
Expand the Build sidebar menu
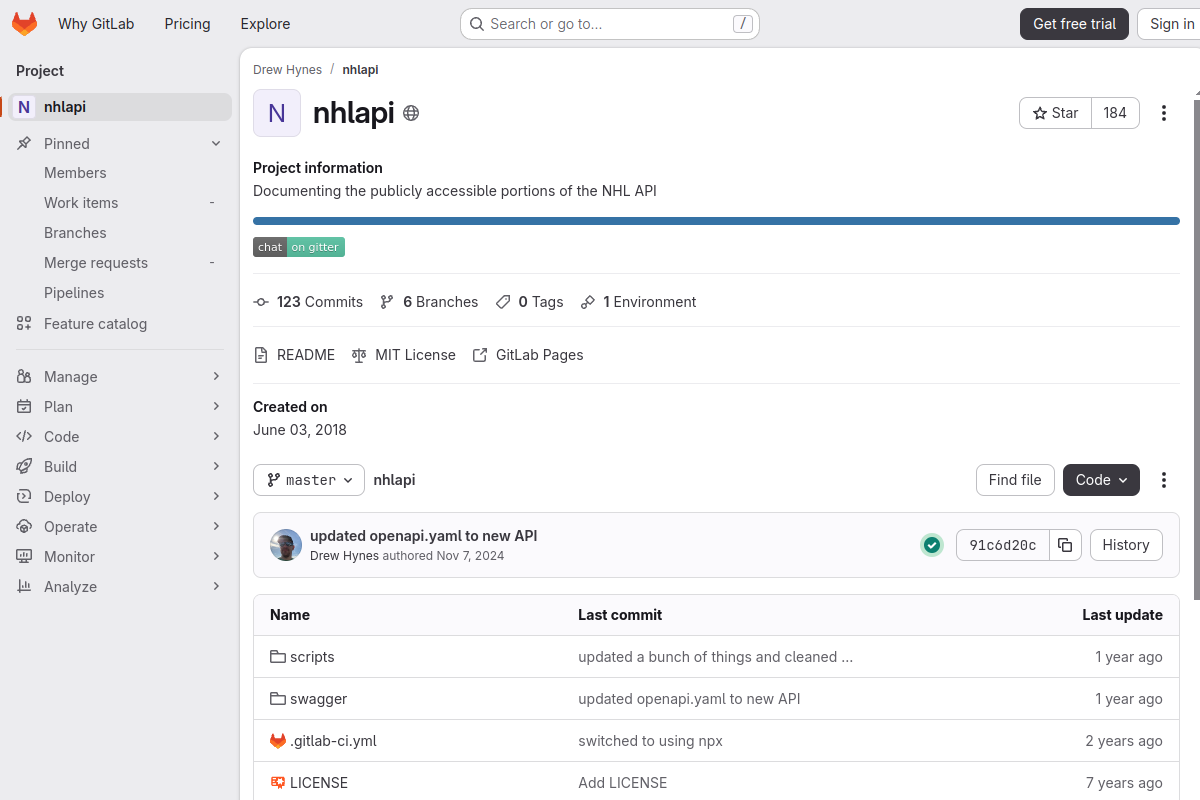click(x=120, y=467)
